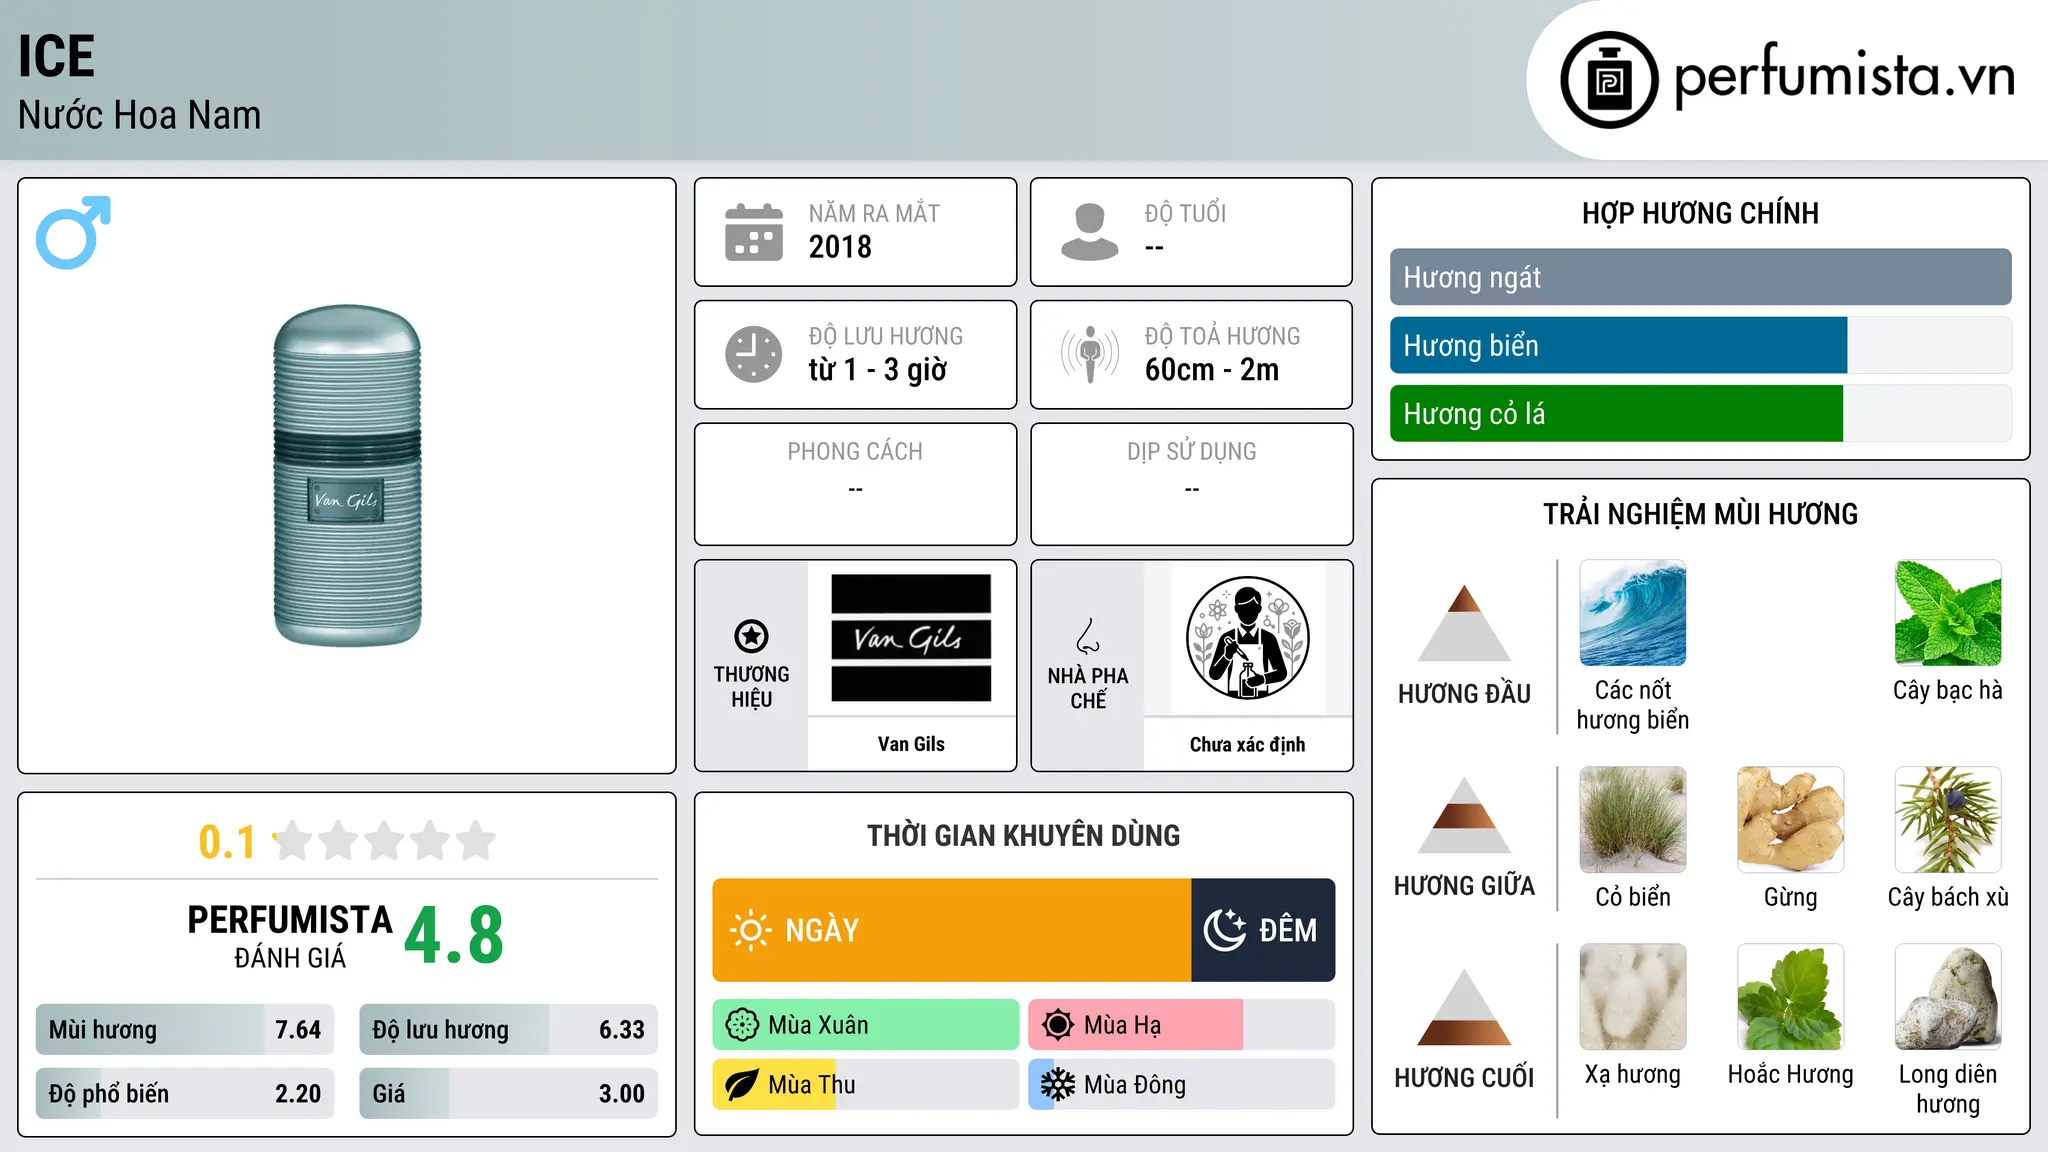The width and height of the screenshot is (2048, 1152).
Task: Click the Hương biển accord bar
Action: click(x=1700, y=345)
